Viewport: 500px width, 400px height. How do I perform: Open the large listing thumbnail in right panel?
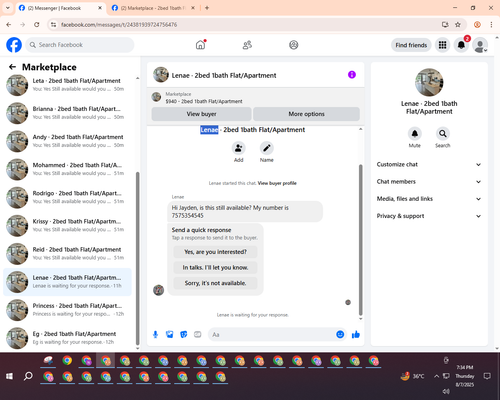(x=429, y=82)
